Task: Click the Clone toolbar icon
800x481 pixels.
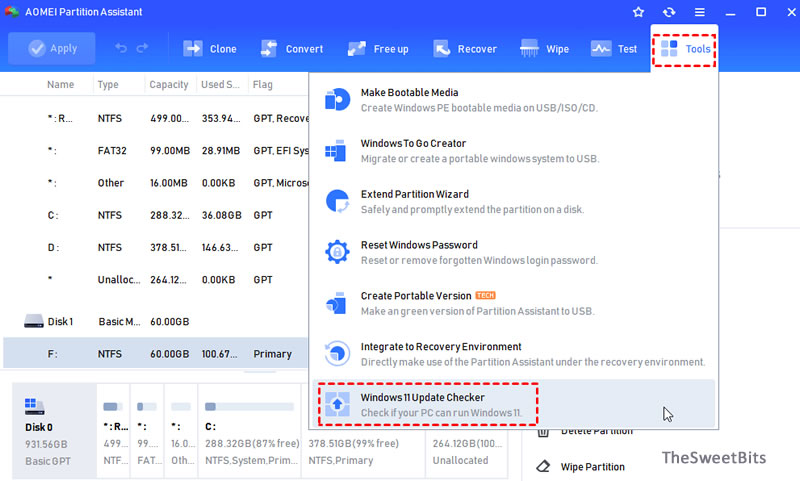Action: coord(193,48)
